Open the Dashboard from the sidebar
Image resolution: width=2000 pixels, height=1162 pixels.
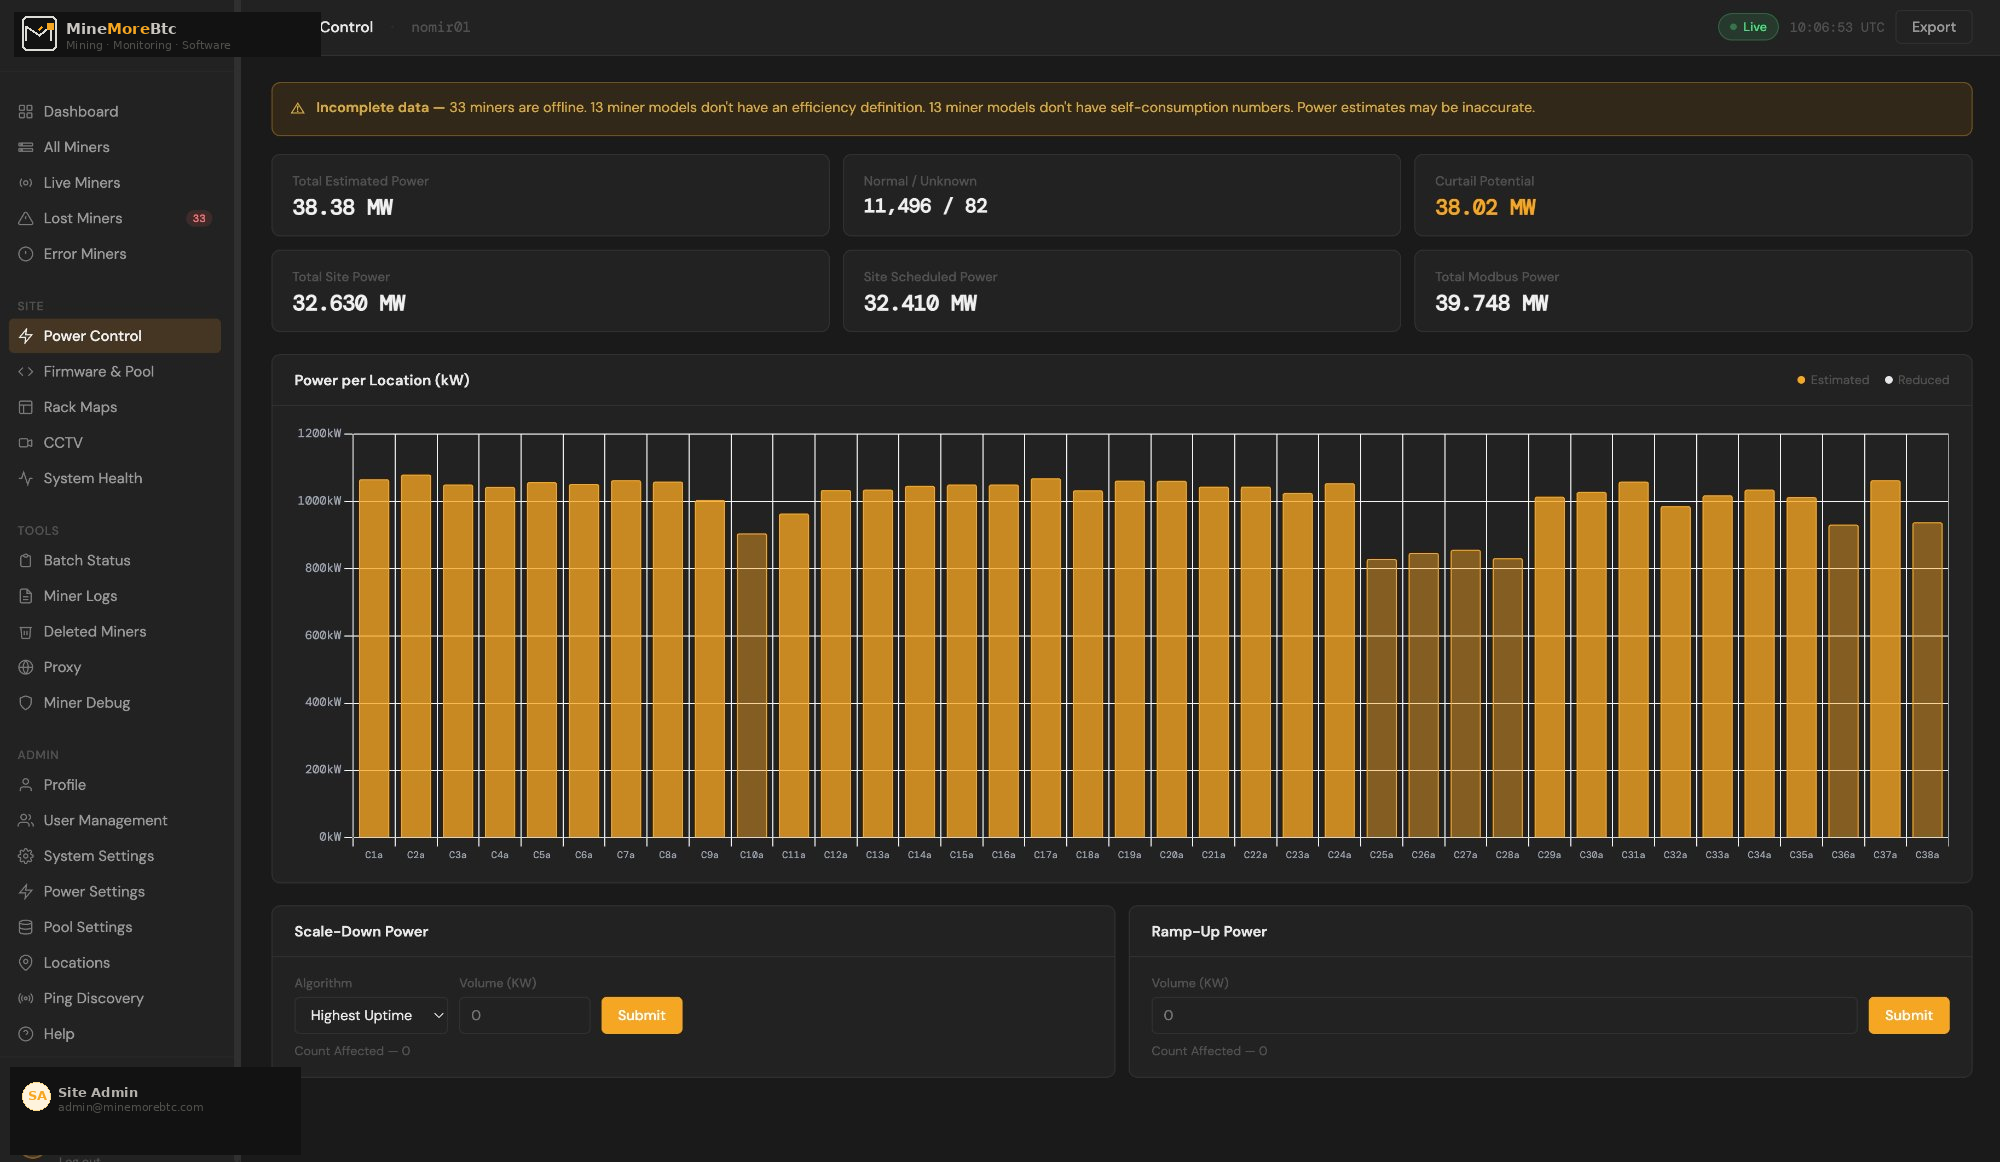pos(81,111)
